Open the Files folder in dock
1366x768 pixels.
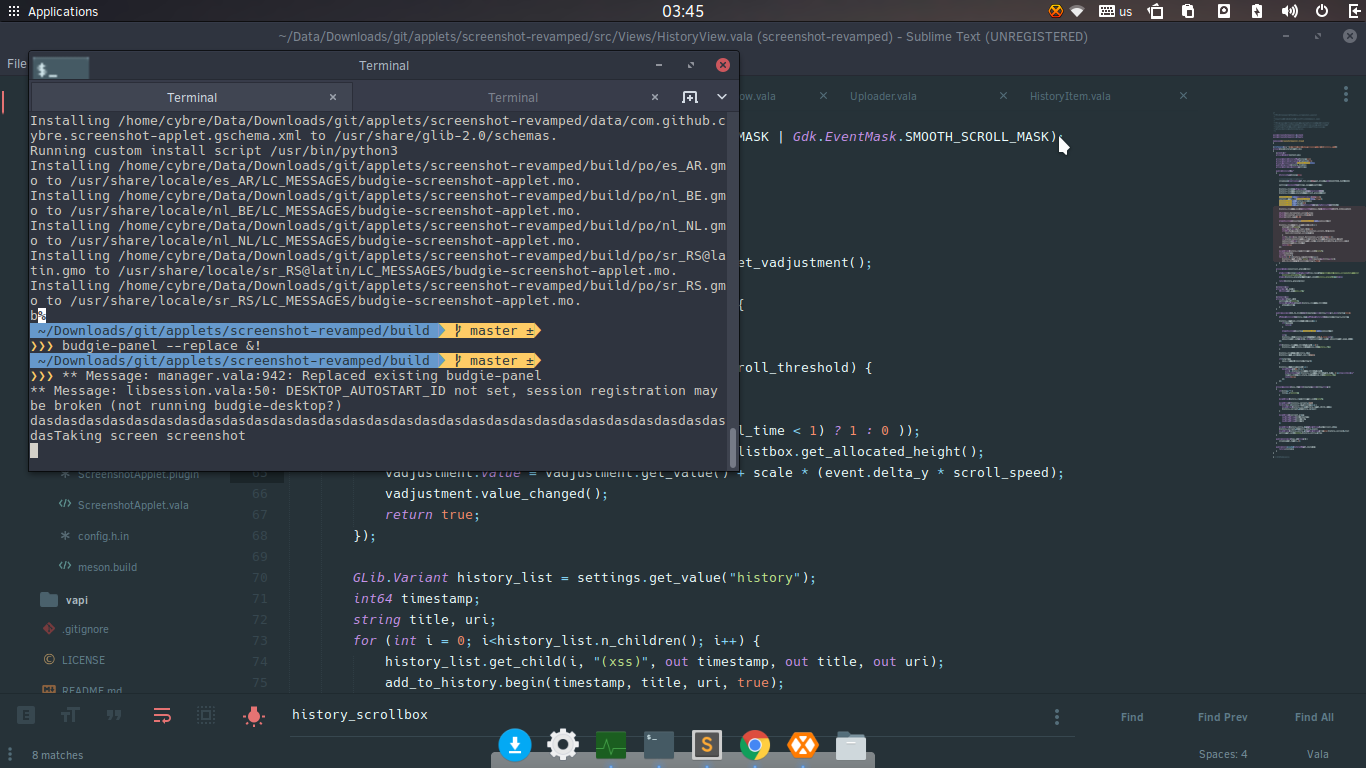(x=851, y=745)
